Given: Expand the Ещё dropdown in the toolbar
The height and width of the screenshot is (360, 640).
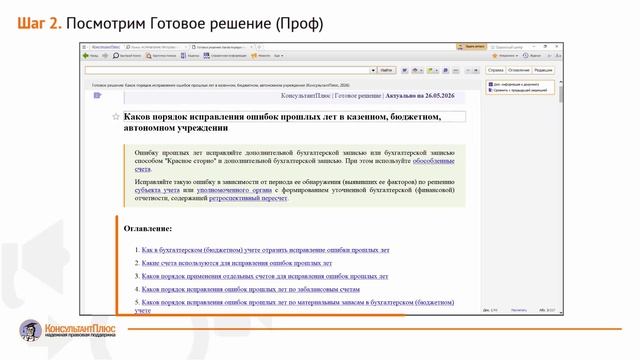Looking at the screenshot, I should coord(278,56).
